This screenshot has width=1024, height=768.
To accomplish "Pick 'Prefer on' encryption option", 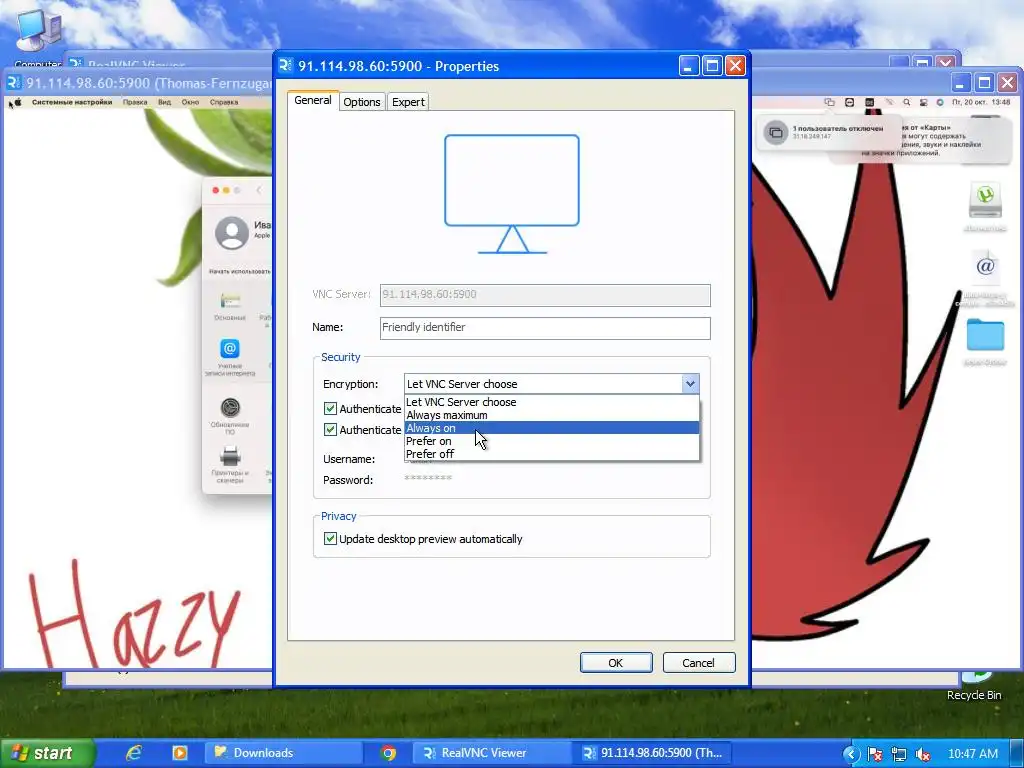I will (552, 441).
